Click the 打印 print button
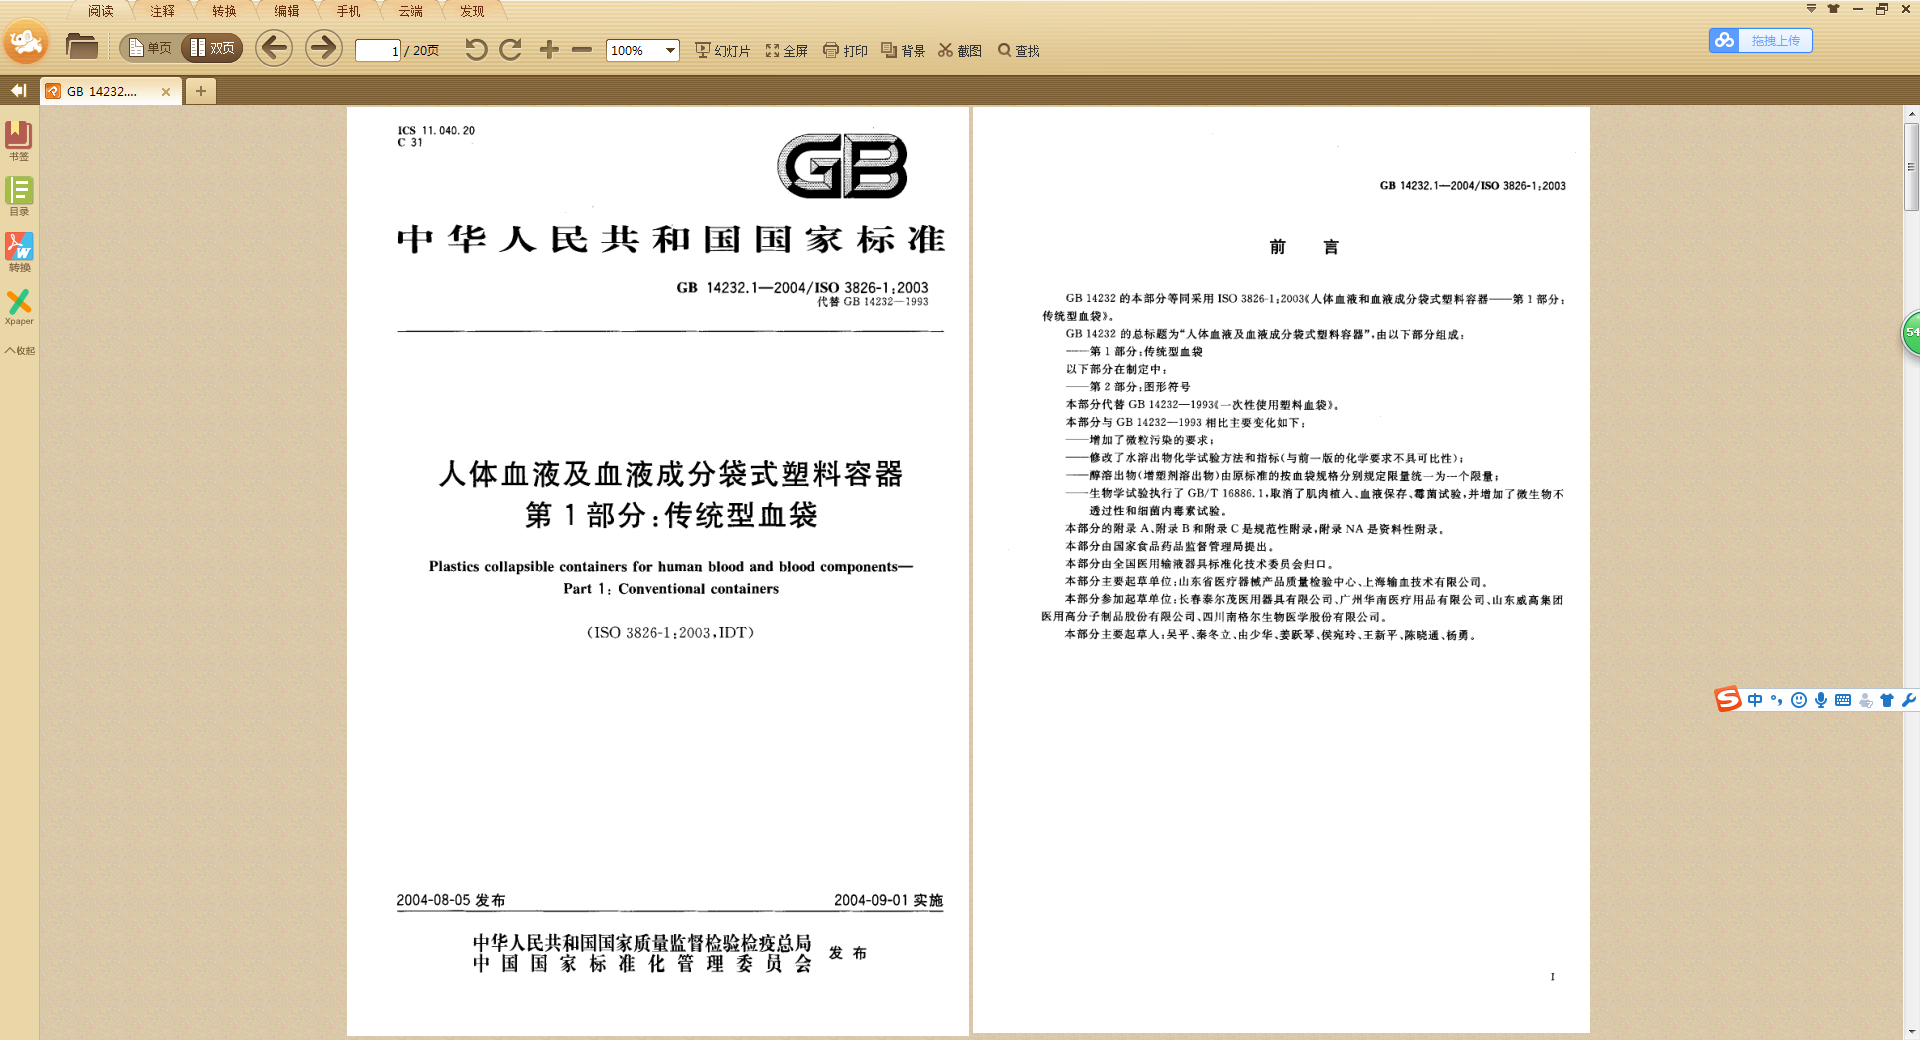The image size is (1920, 1040). [x=845, y=51]
